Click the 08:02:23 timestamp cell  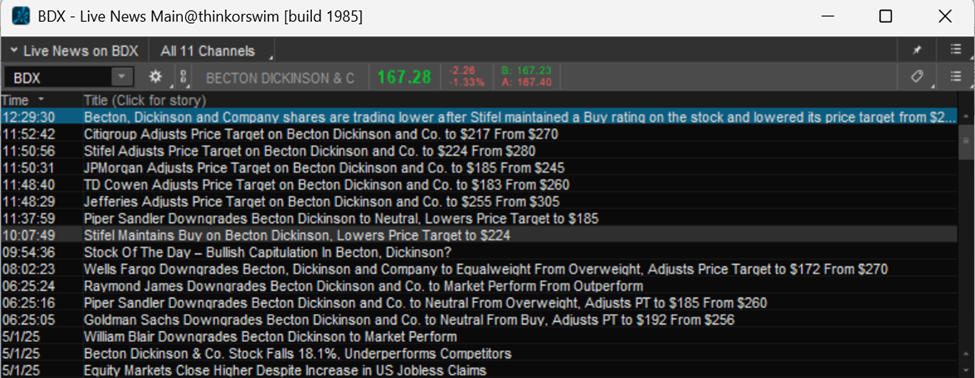[28, 269]
